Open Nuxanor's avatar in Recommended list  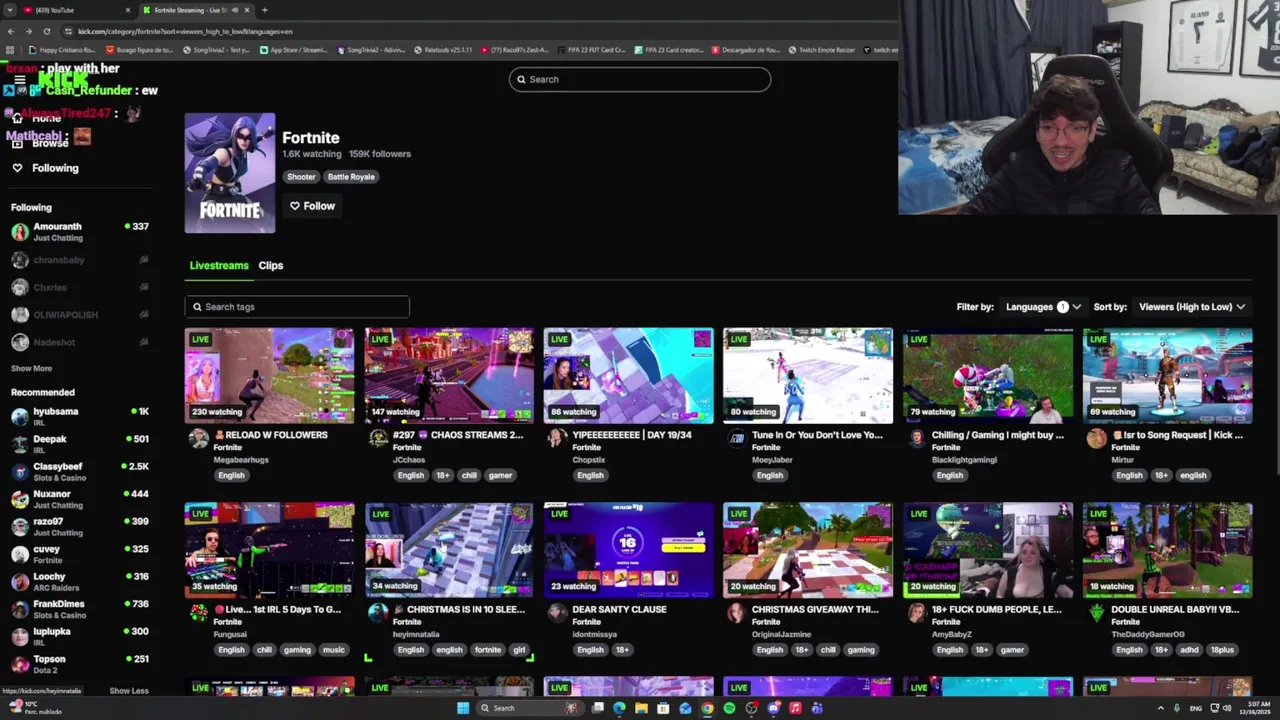20,499
